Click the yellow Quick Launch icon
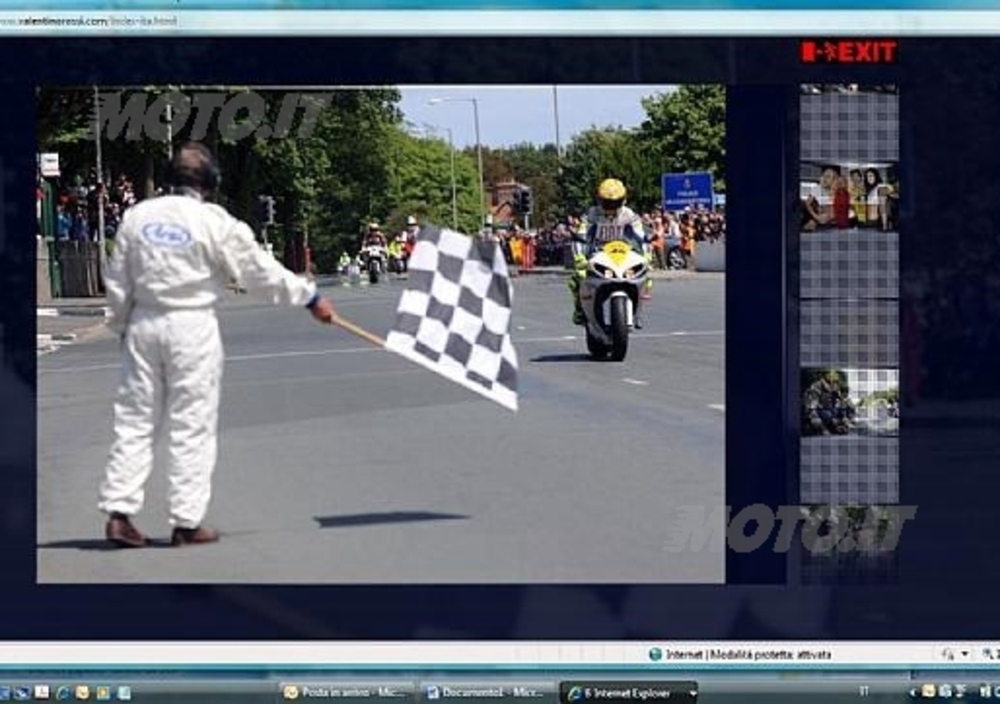 click(x=82, y=692)
